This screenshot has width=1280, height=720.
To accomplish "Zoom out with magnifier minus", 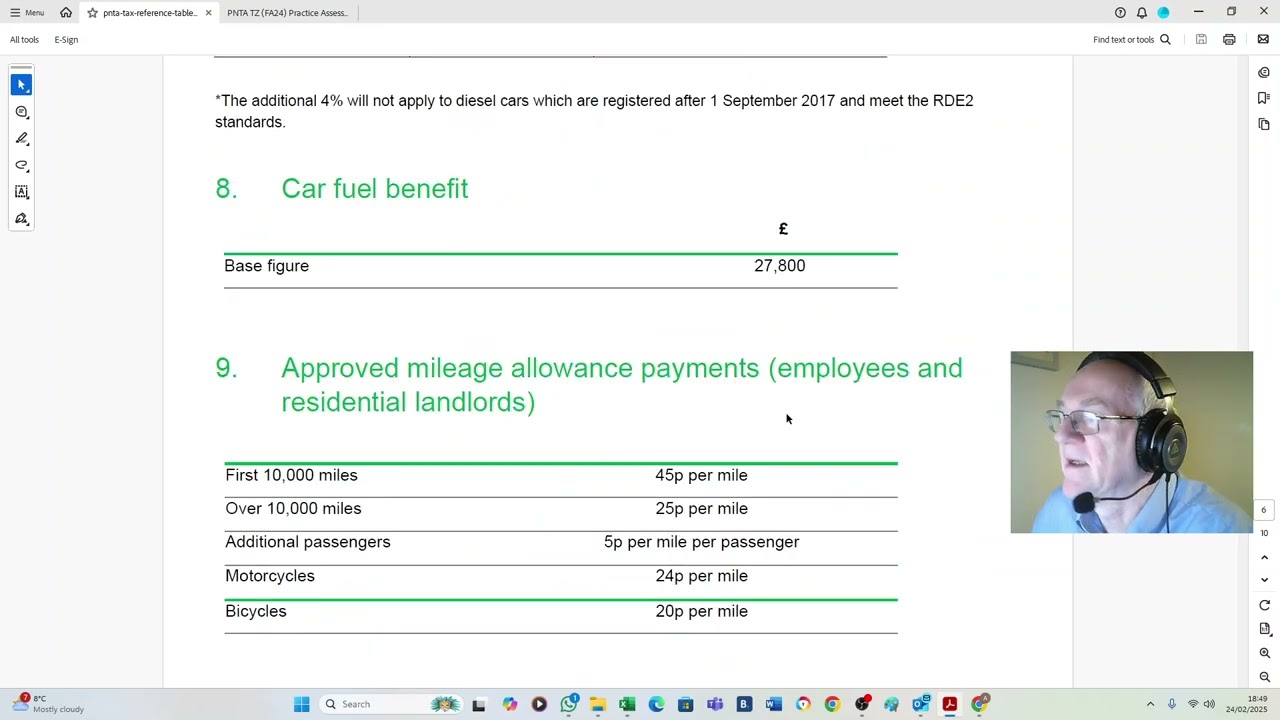I will 1264,677.
